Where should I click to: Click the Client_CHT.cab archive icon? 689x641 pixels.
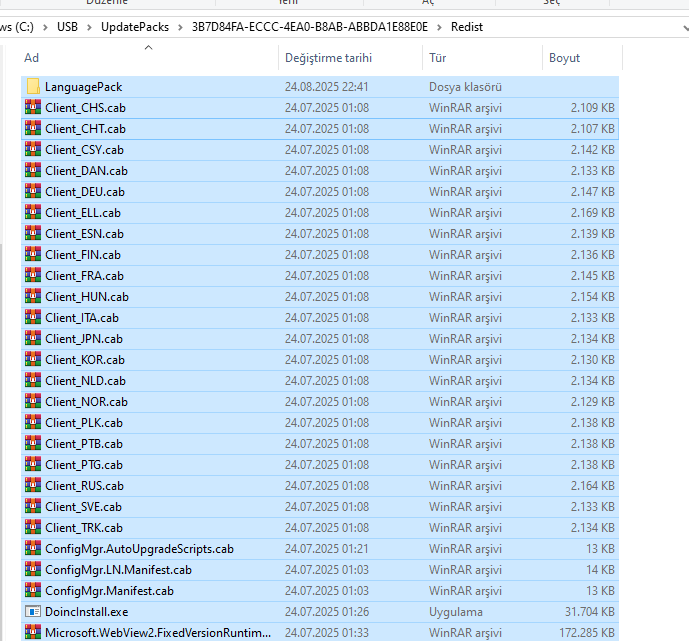point(33,128)
